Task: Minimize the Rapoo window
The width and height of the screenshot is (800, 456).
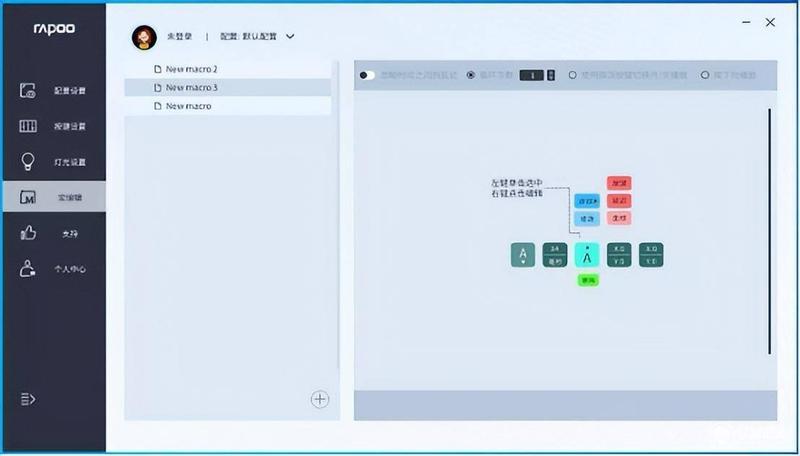Action: click(x=746, y=22)
